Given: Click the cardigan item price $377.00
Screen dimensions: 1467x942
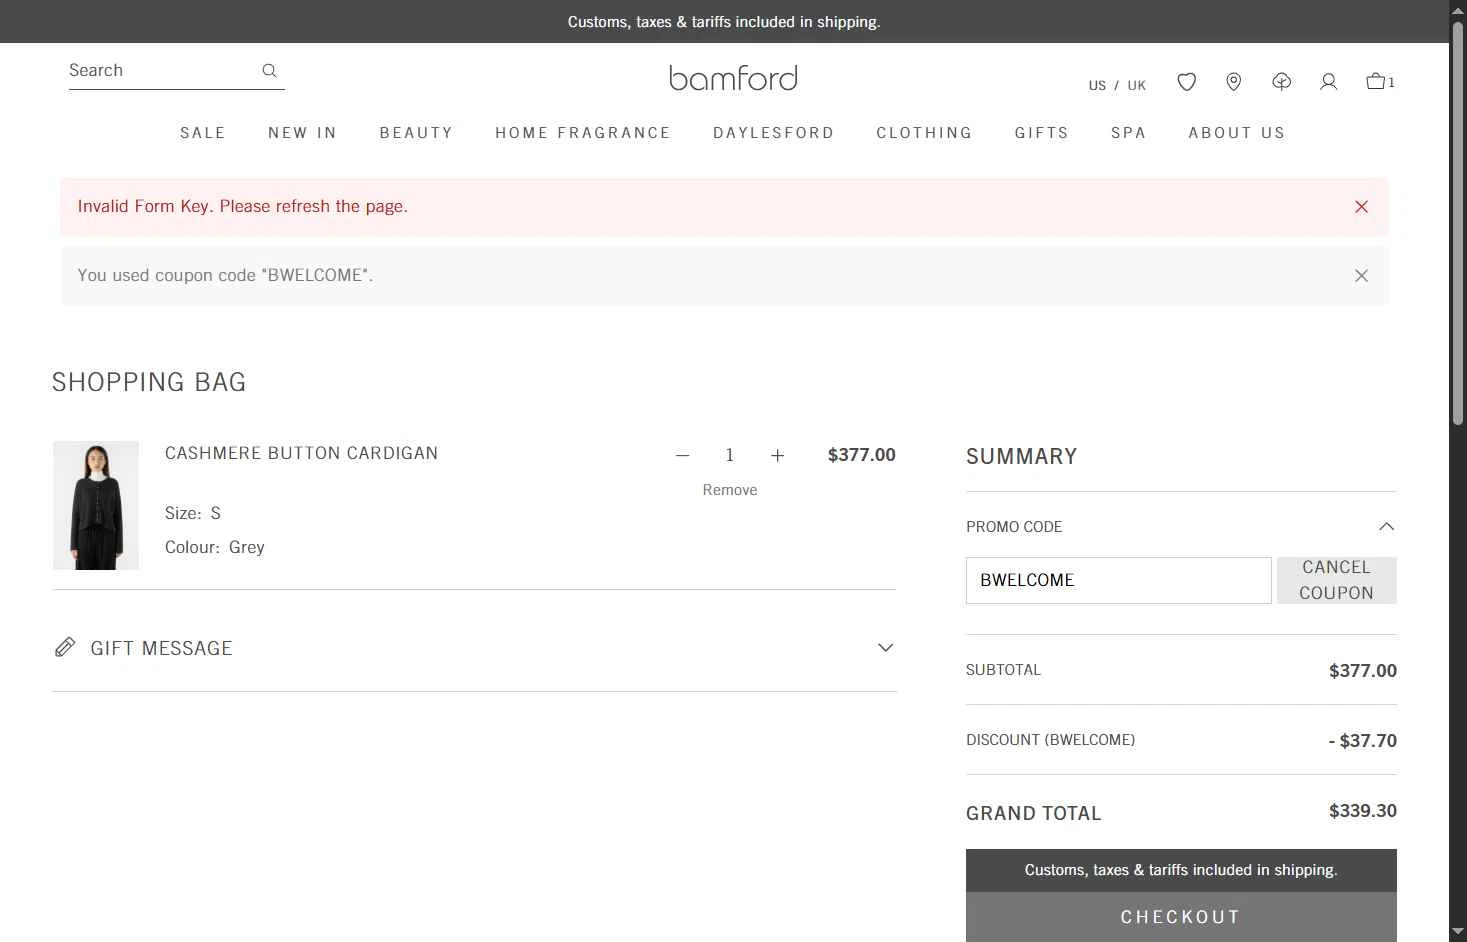Looking at the screenshot, I should click(x=861, y=455).
